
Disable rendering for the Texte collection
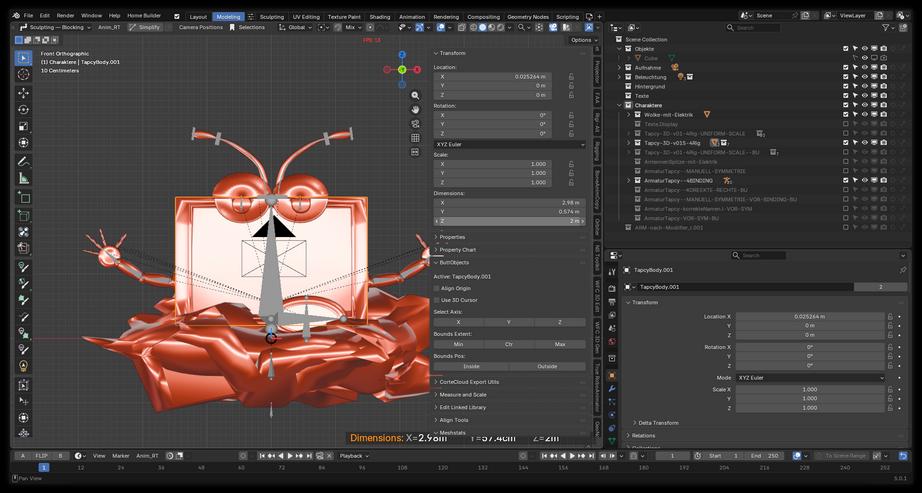pyautogui.click(x=884, y=96)
